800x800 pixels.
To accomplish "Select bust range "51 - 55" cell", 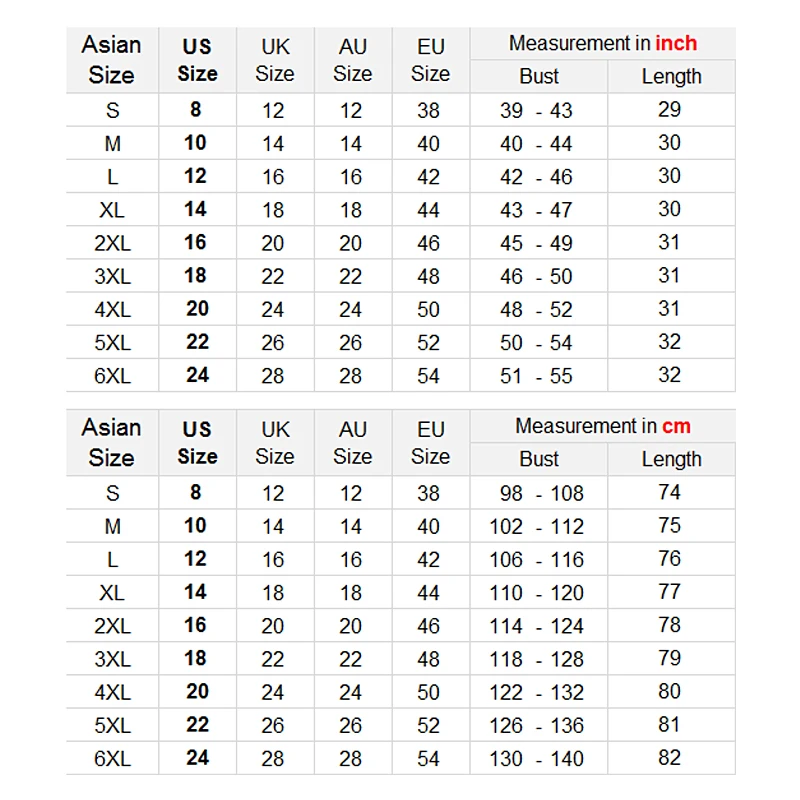I will tap(537, 375).
